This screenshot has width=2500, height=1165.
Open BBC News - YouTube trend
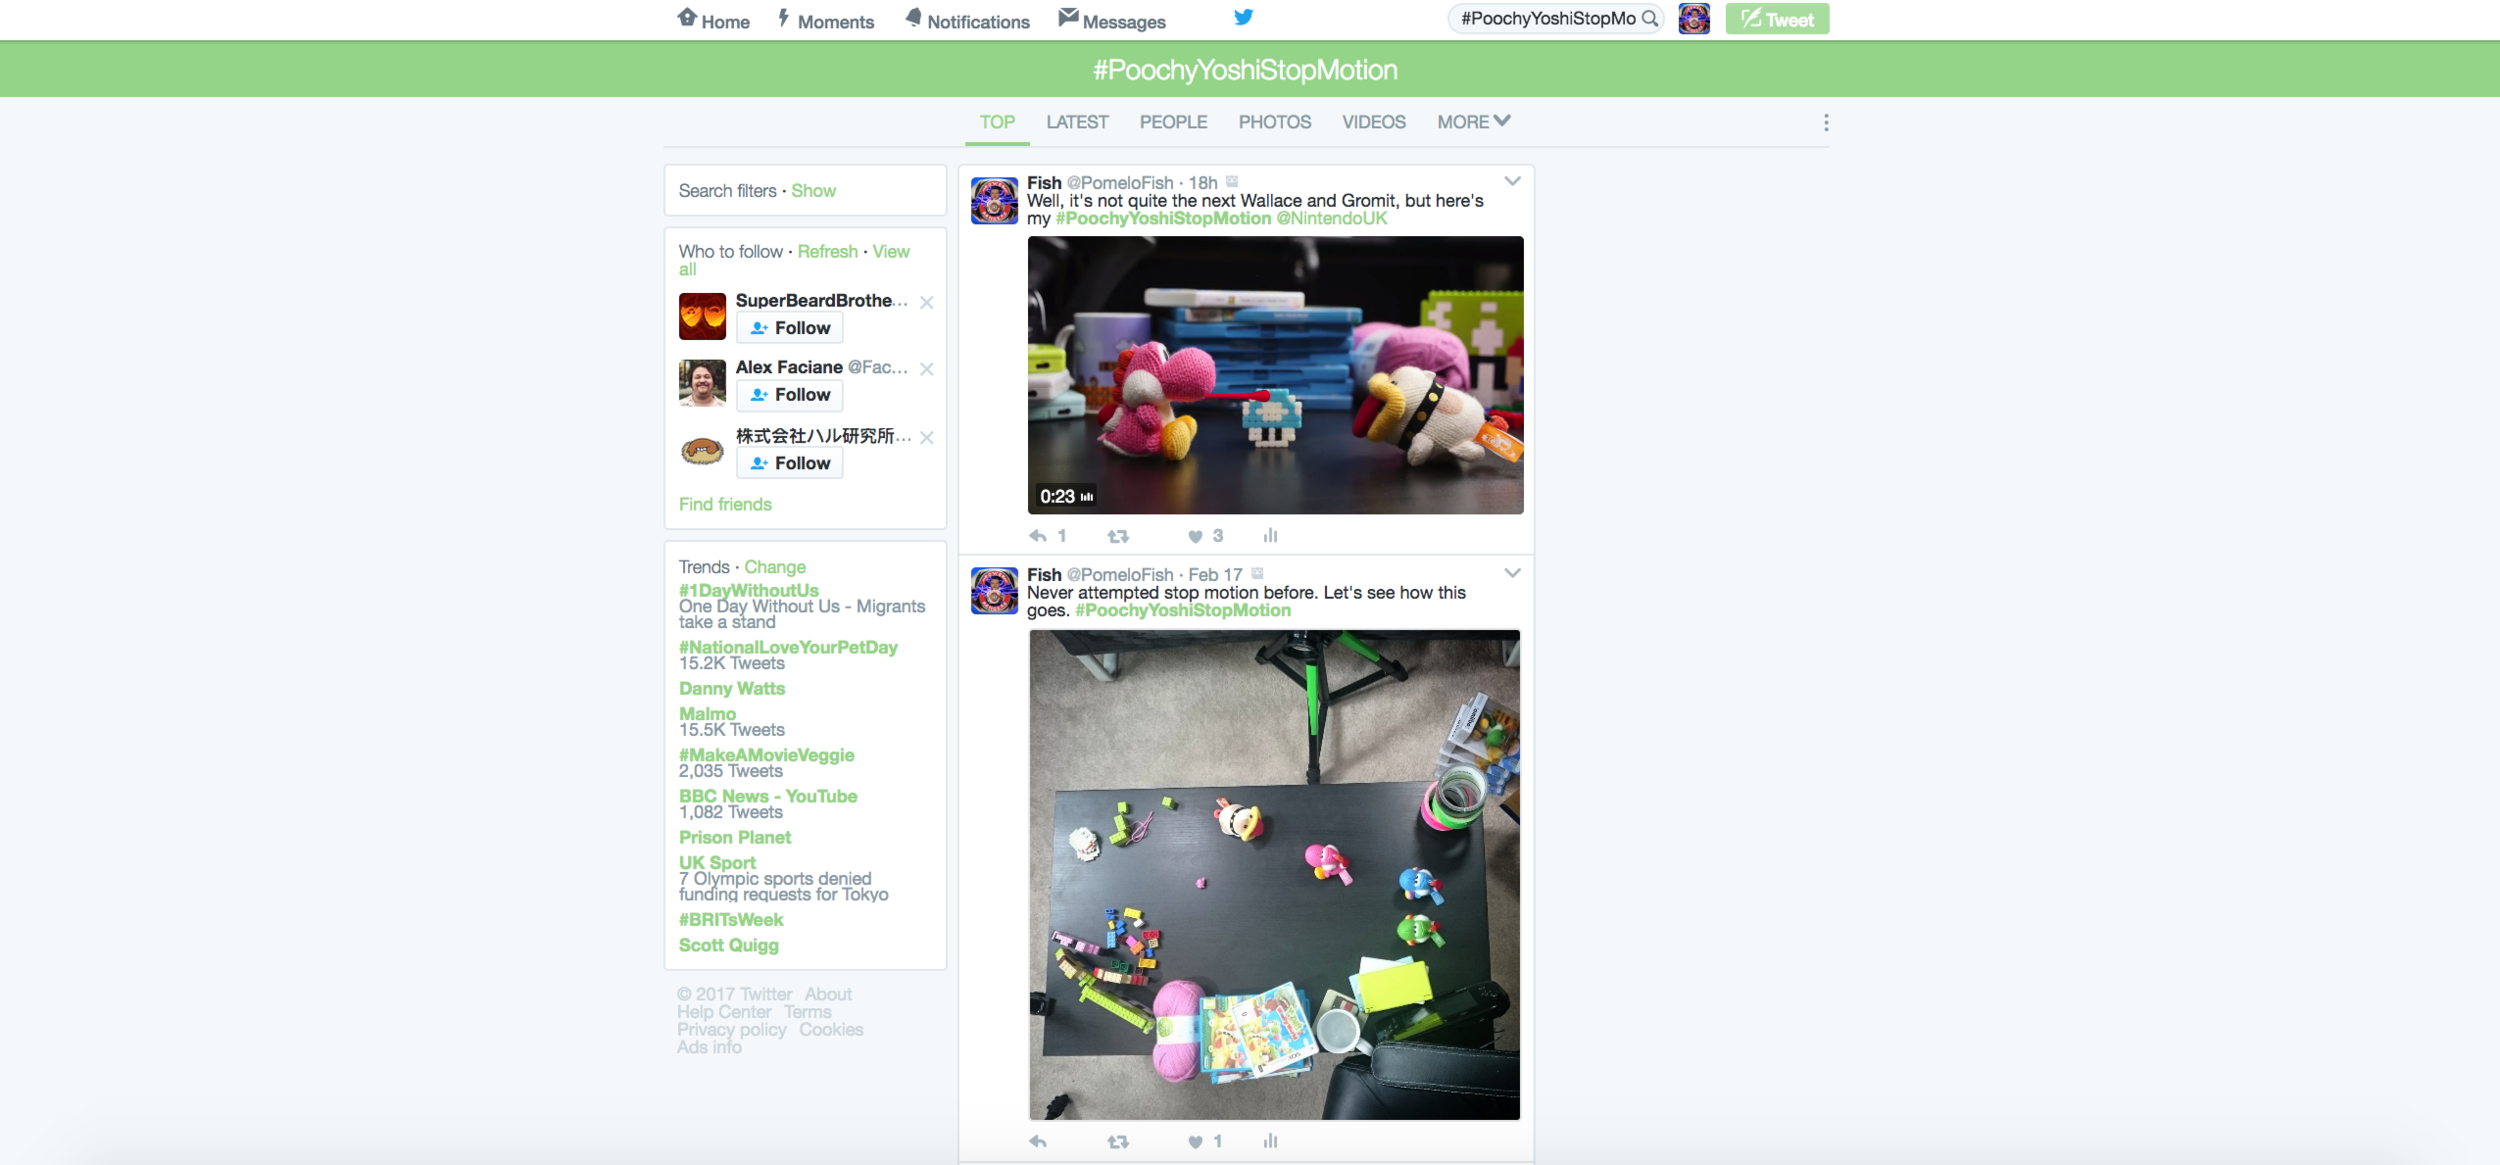point(768,796)
